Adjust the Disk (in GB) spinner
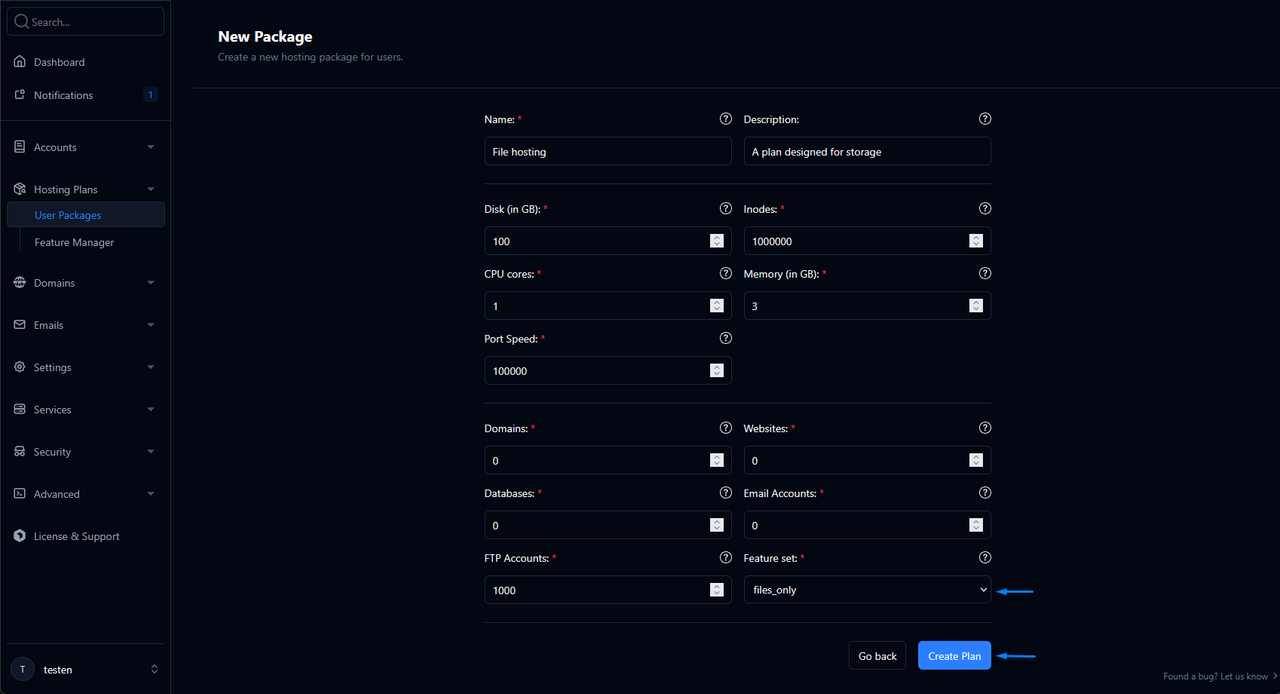The width and height of the screenshot is (1280, 694). (x=717, y=241)
